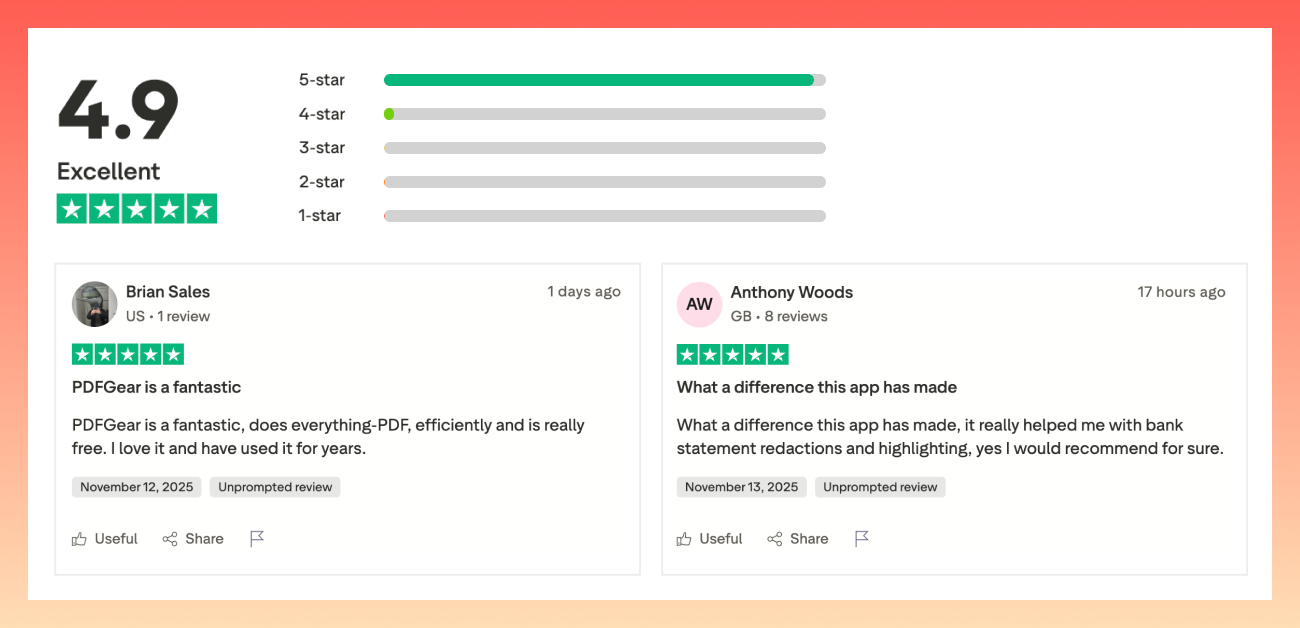
Task: Open 'What a difference this app has made' title
Action: click(816, 387)
